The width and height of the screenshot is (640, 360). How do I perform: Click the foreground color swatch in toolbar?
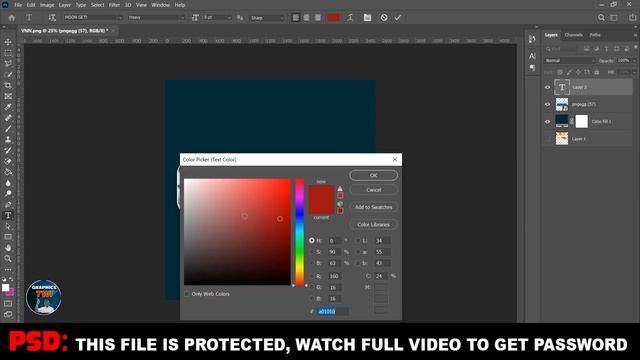5,287
